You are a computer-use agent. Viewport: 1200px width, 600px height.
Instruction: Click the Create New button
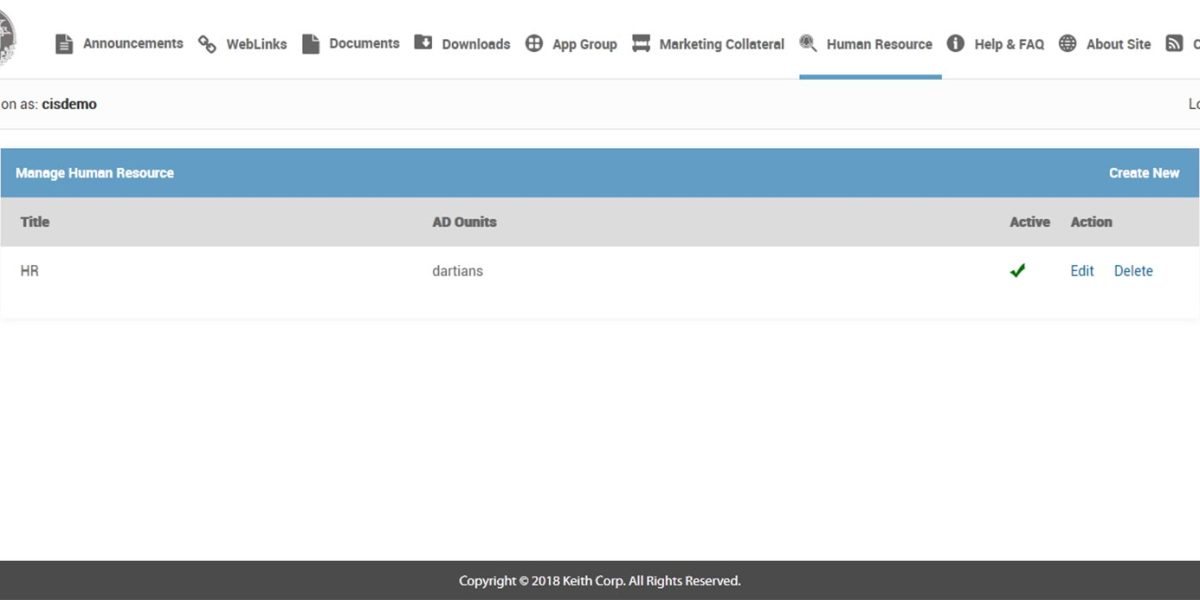click(1144, 172)
